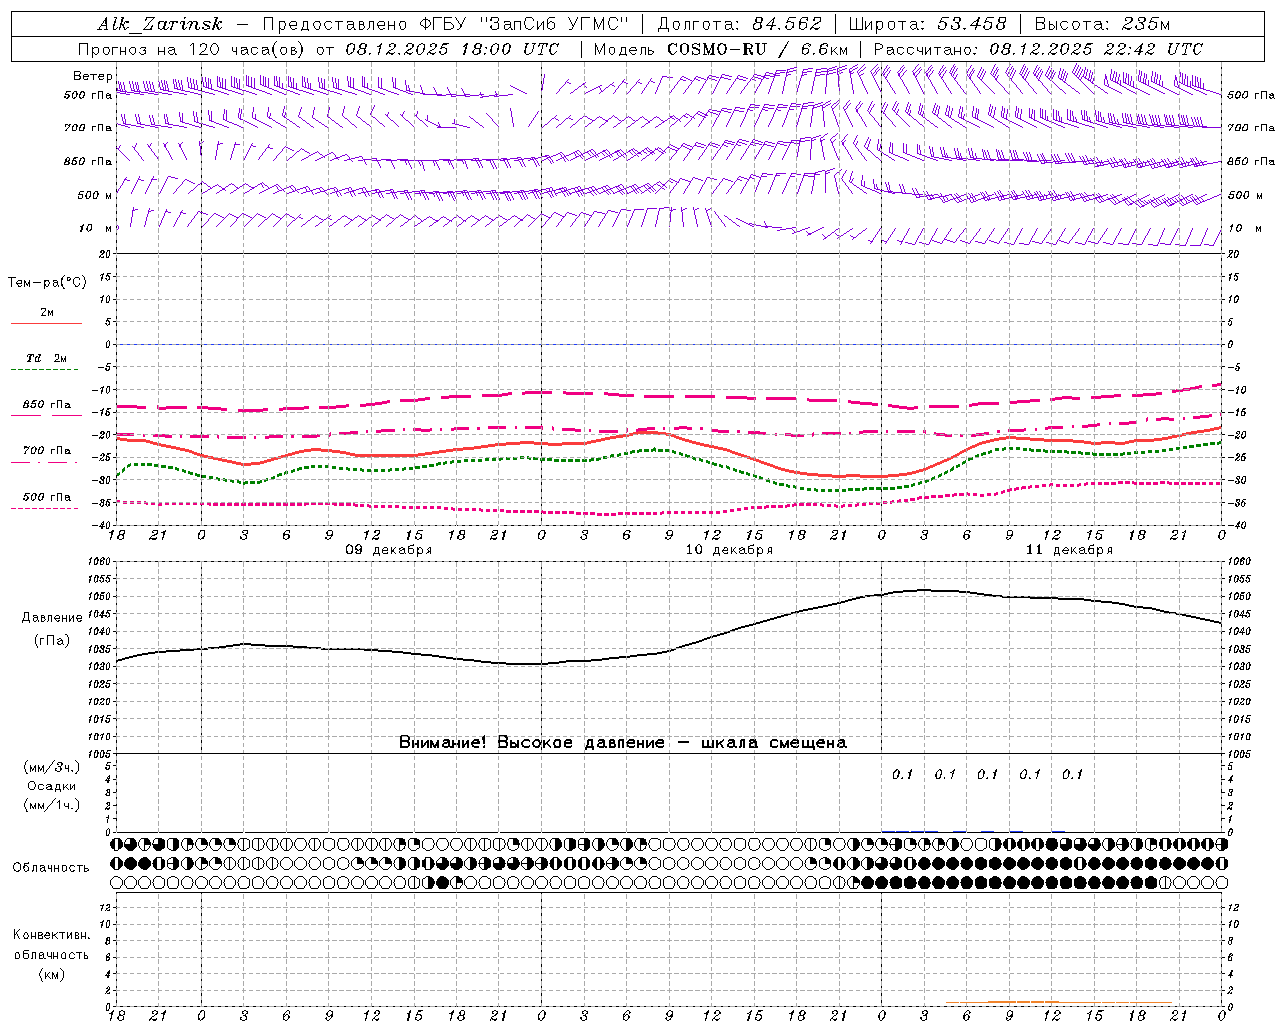Click the '2м' temperature legend label
Viewport: 1280px width, 1024px height.
pos(47,313)
